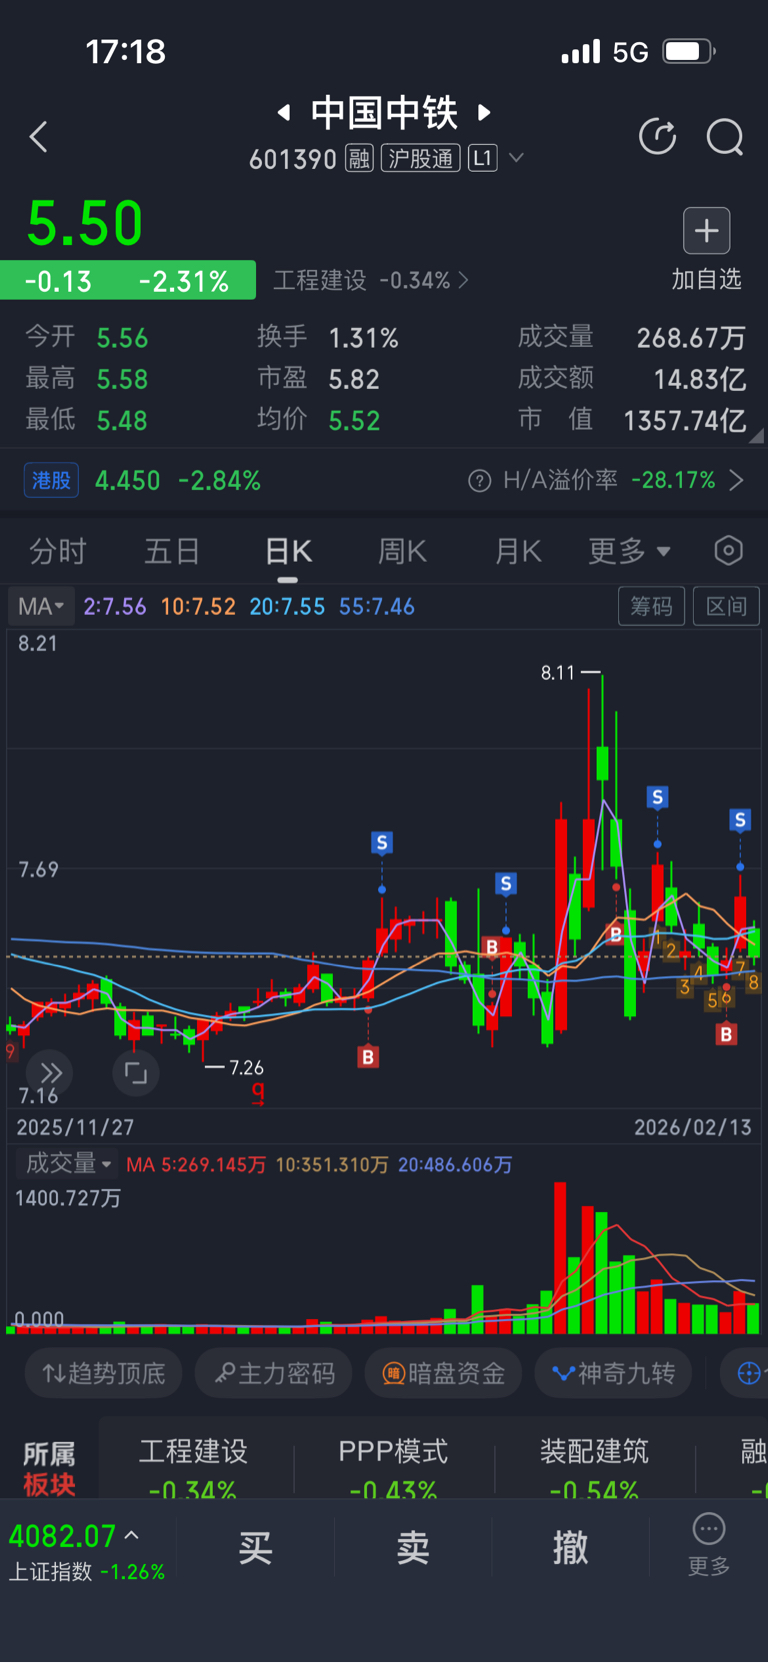The height and width of the screenshot is (1663, 768).
Task: Open chart settings hexagon icon
Action: (x=729, y=550)
